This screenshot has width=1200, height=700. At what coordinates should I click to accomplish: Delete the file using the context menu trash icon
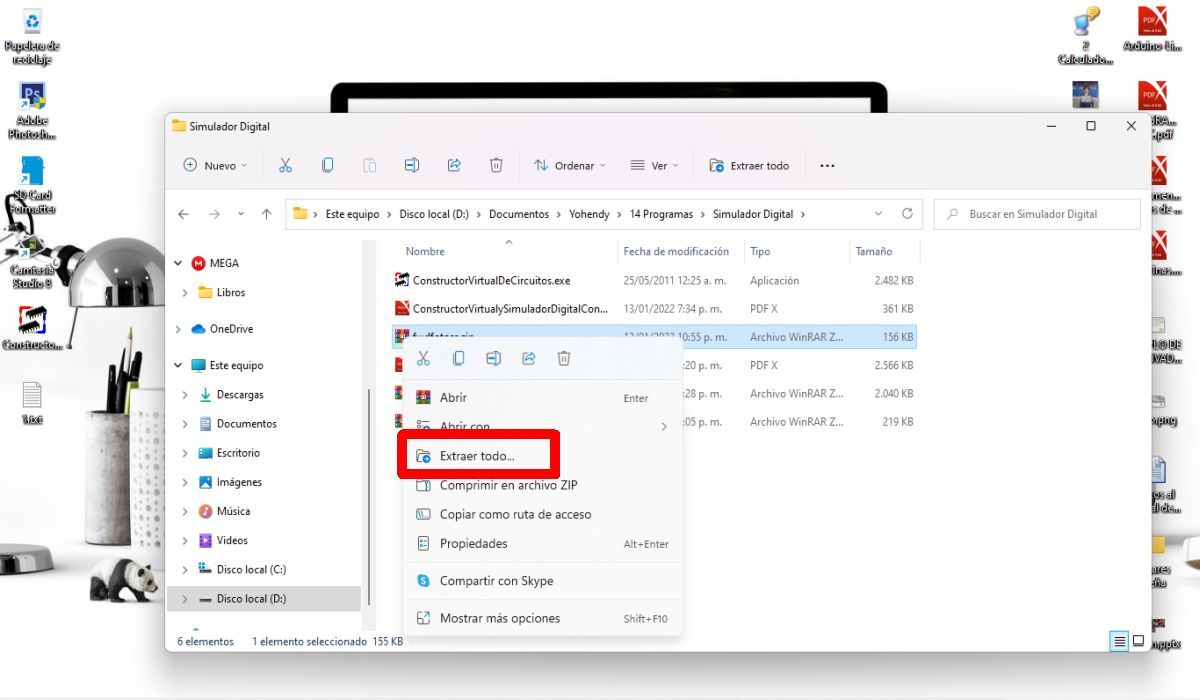[564, 358]
